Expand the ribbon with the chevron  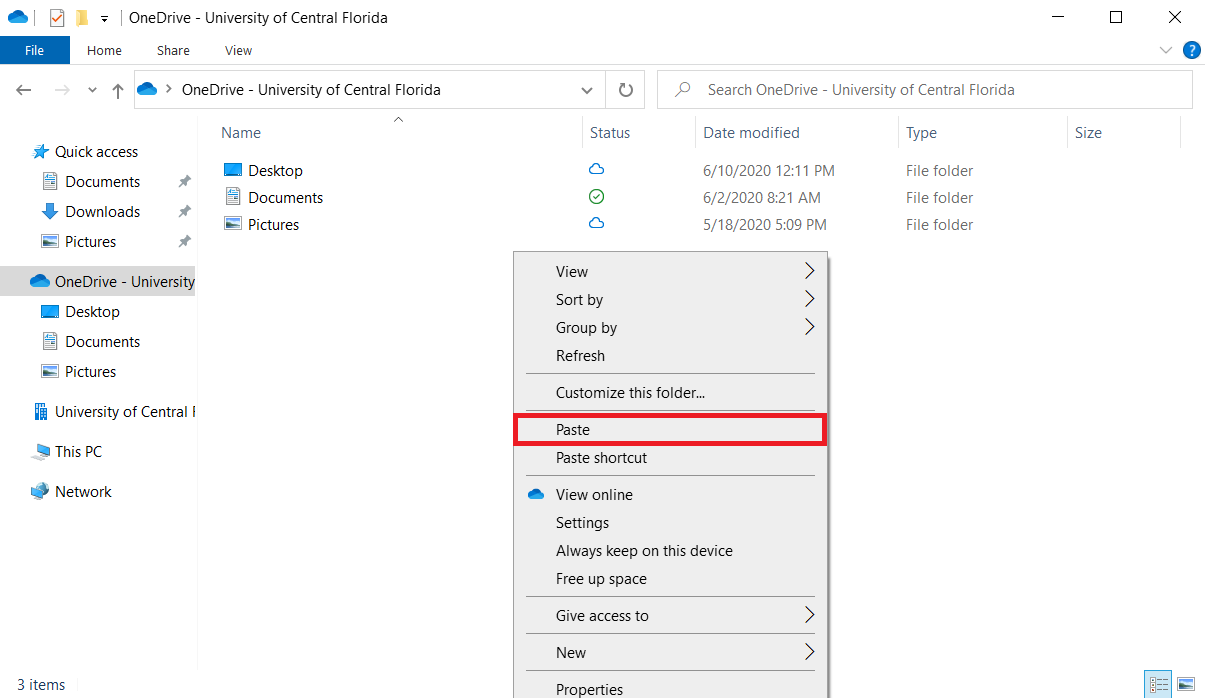pyautogui.click(x=1165, y=50)
